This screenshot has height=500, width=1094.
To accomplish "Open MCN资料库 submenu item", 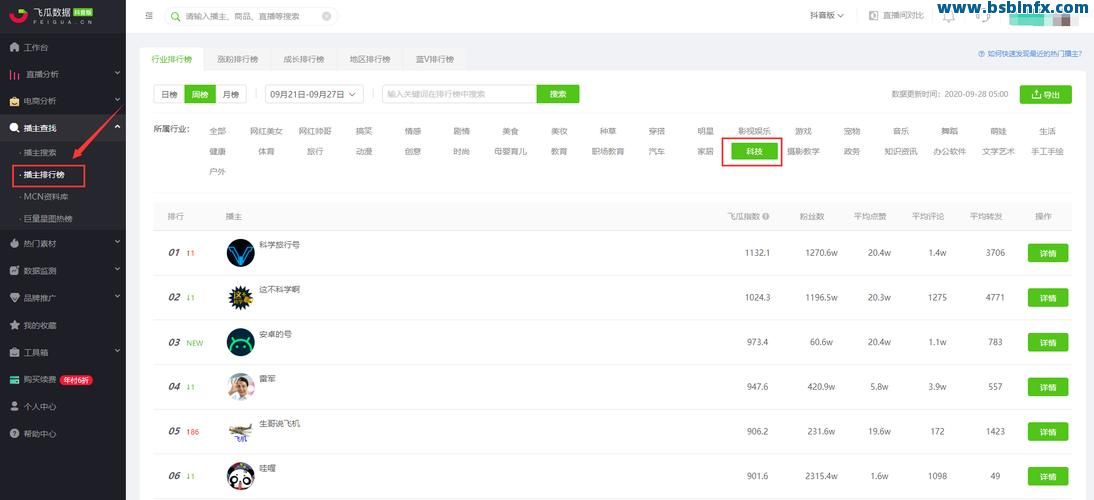I will coord(46,197).
